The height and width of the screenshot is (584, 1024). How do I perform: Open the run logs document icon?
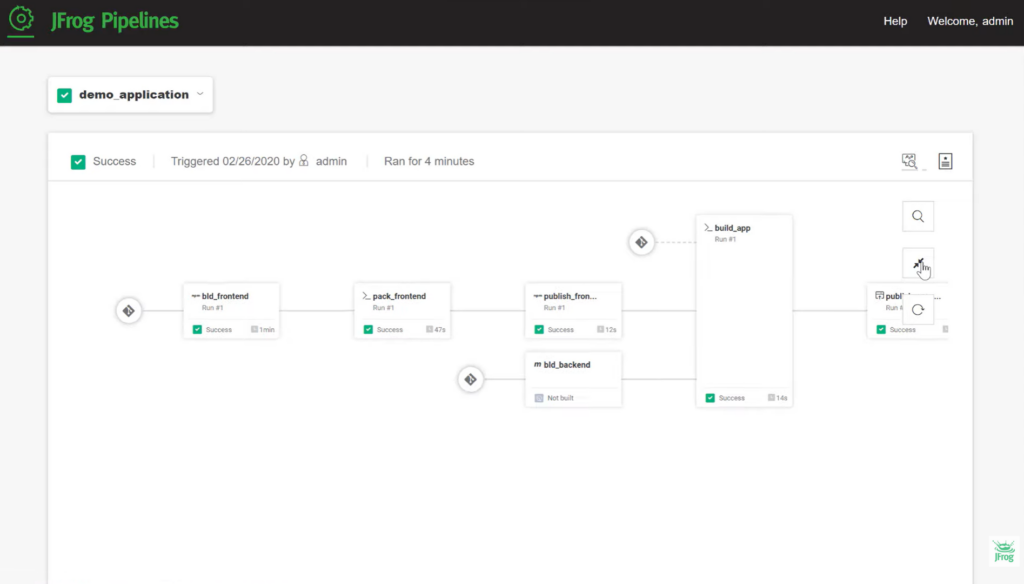pos(945,161)
